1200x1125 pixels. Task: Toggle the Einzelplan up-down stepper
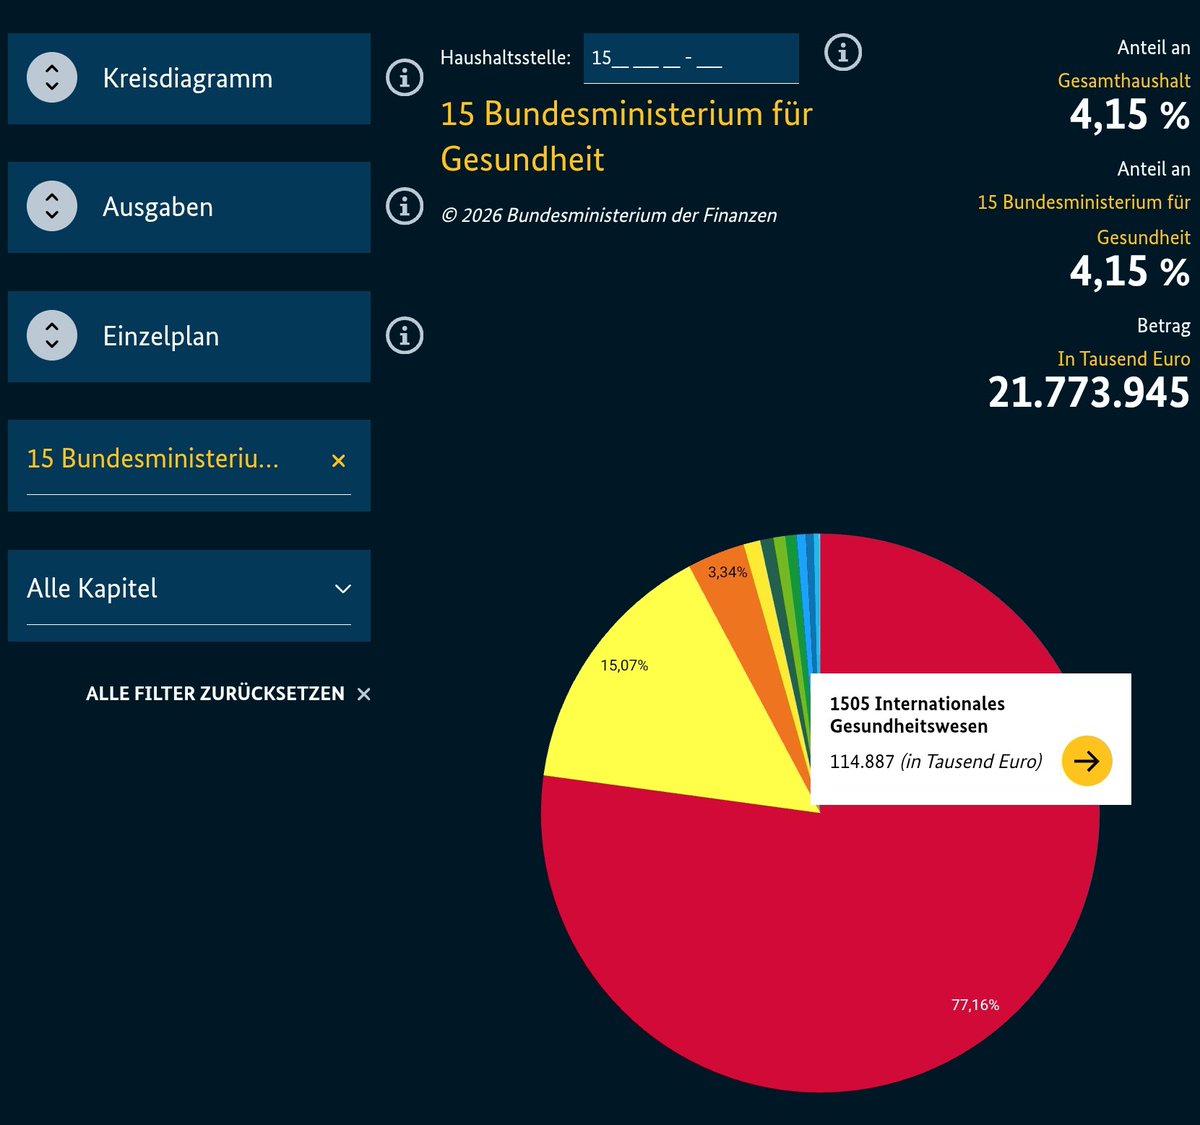52,335
